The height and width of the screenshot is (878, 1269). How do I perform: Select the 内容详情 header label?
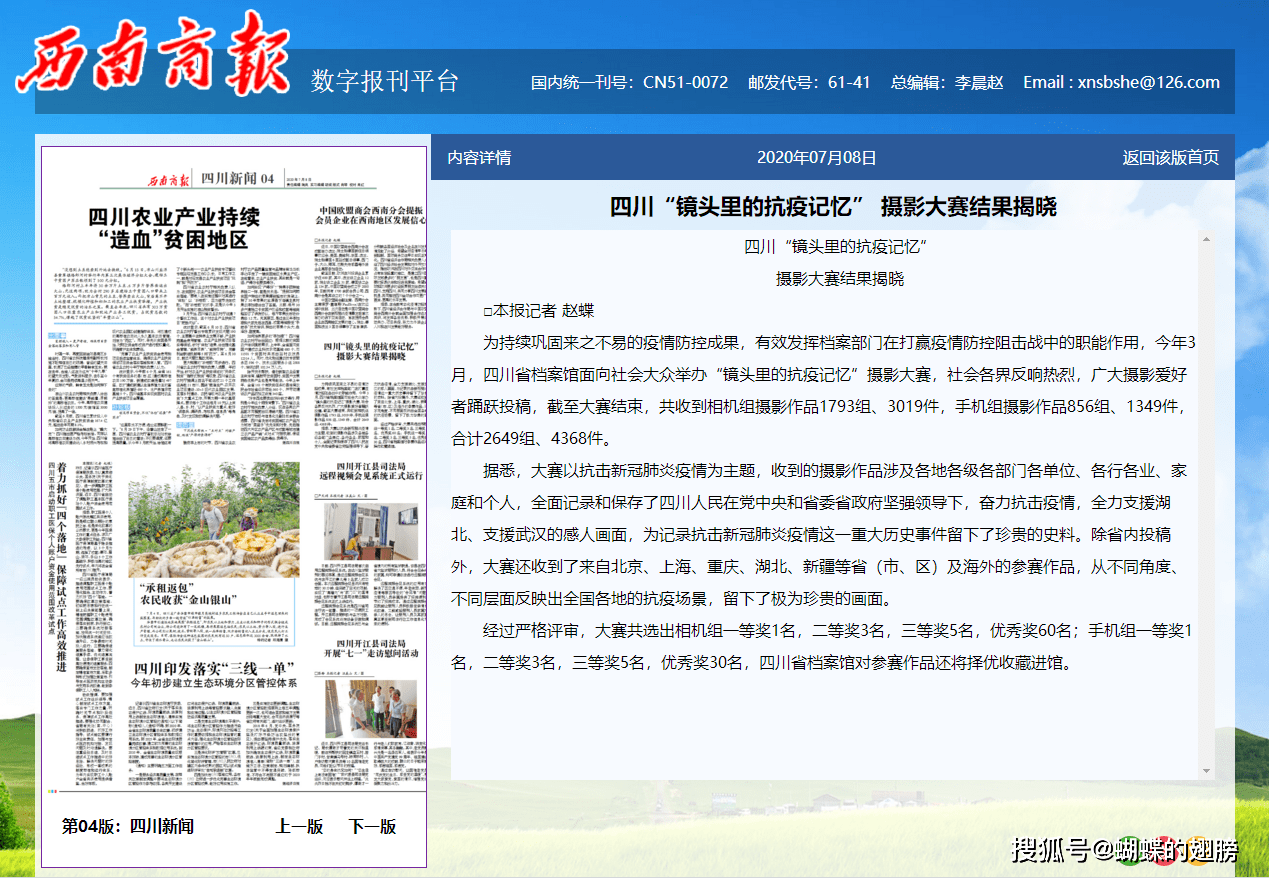click(479, 157)
